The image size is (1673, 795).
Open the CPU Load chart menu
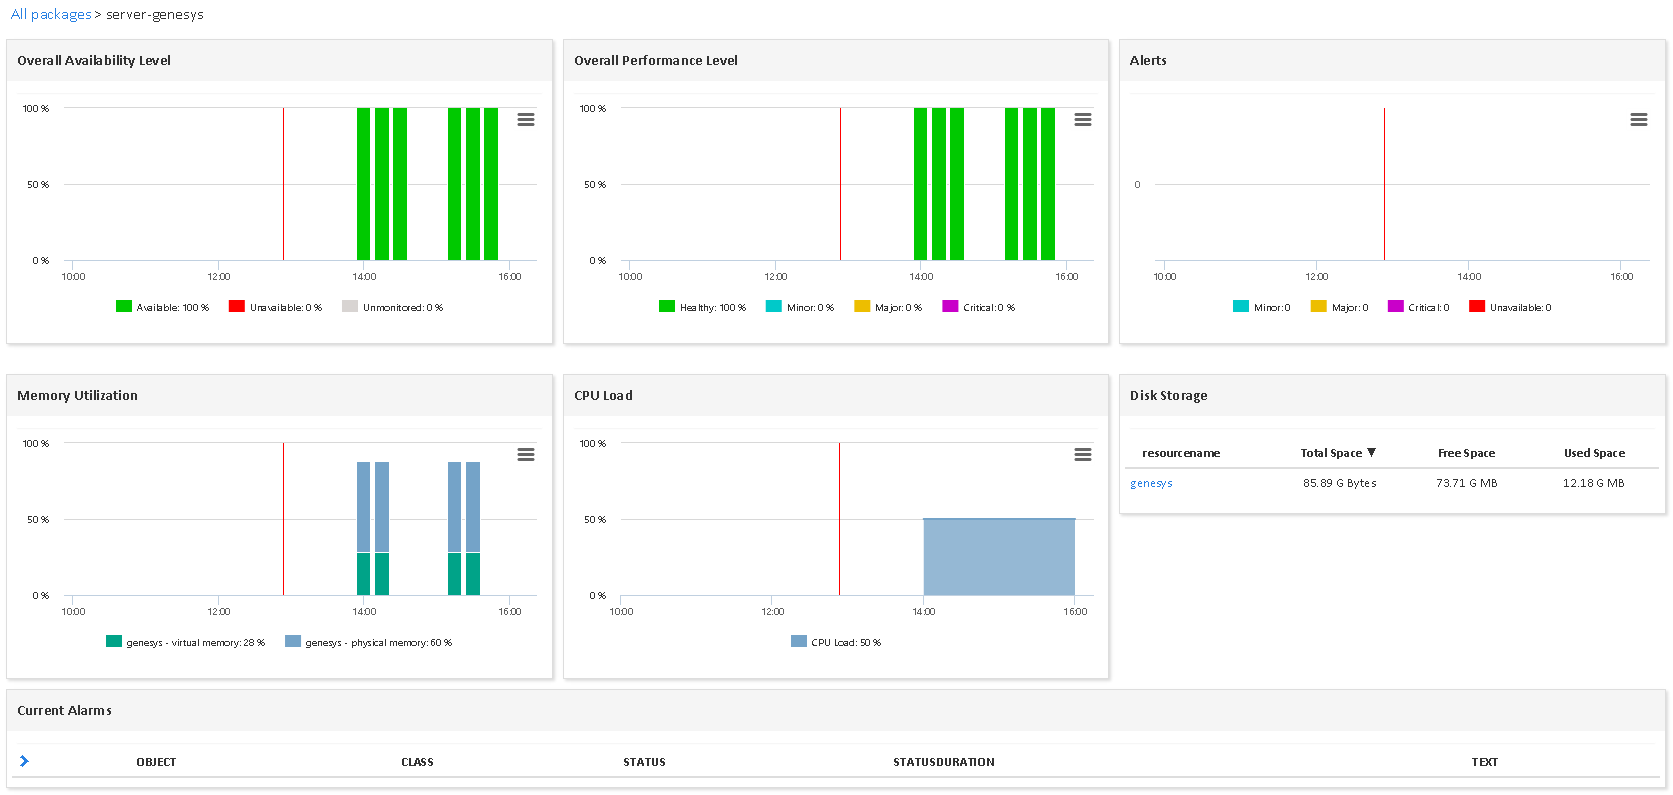point(1082,455)
